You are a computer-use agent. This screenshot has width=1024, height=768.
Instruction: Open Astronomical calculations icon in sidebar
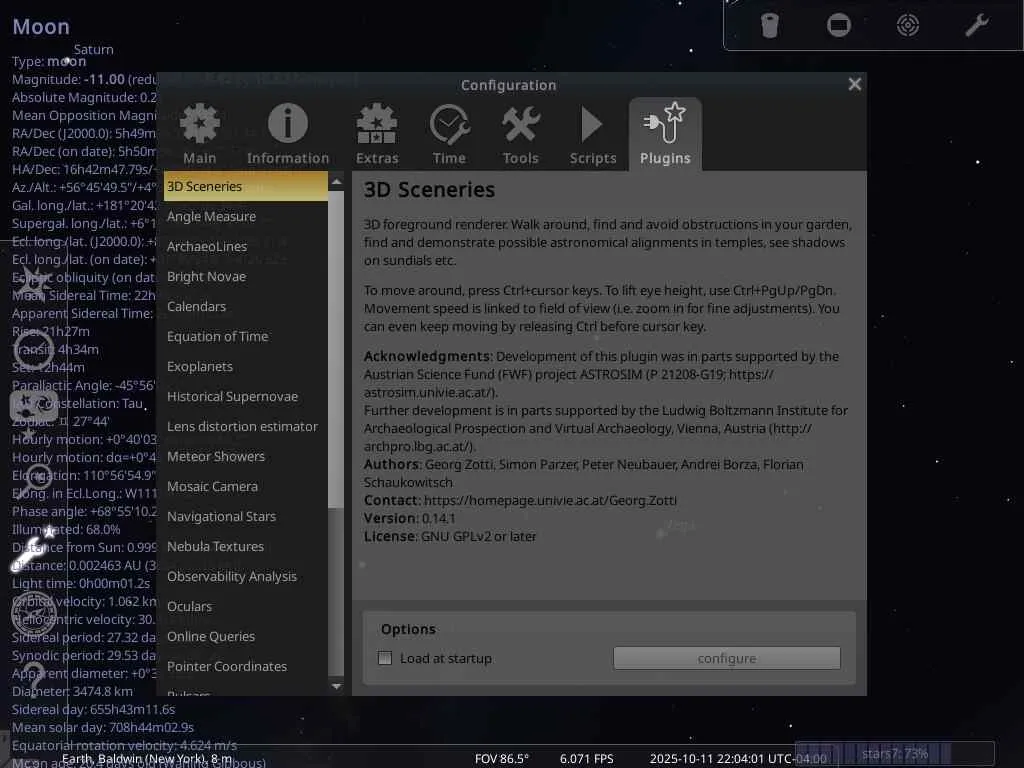[x=34, y=613]
